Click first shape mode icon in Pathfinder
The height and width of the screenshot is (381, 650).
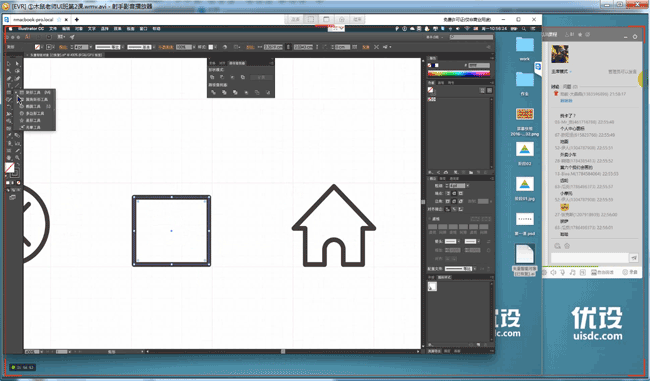coord(212,77)
